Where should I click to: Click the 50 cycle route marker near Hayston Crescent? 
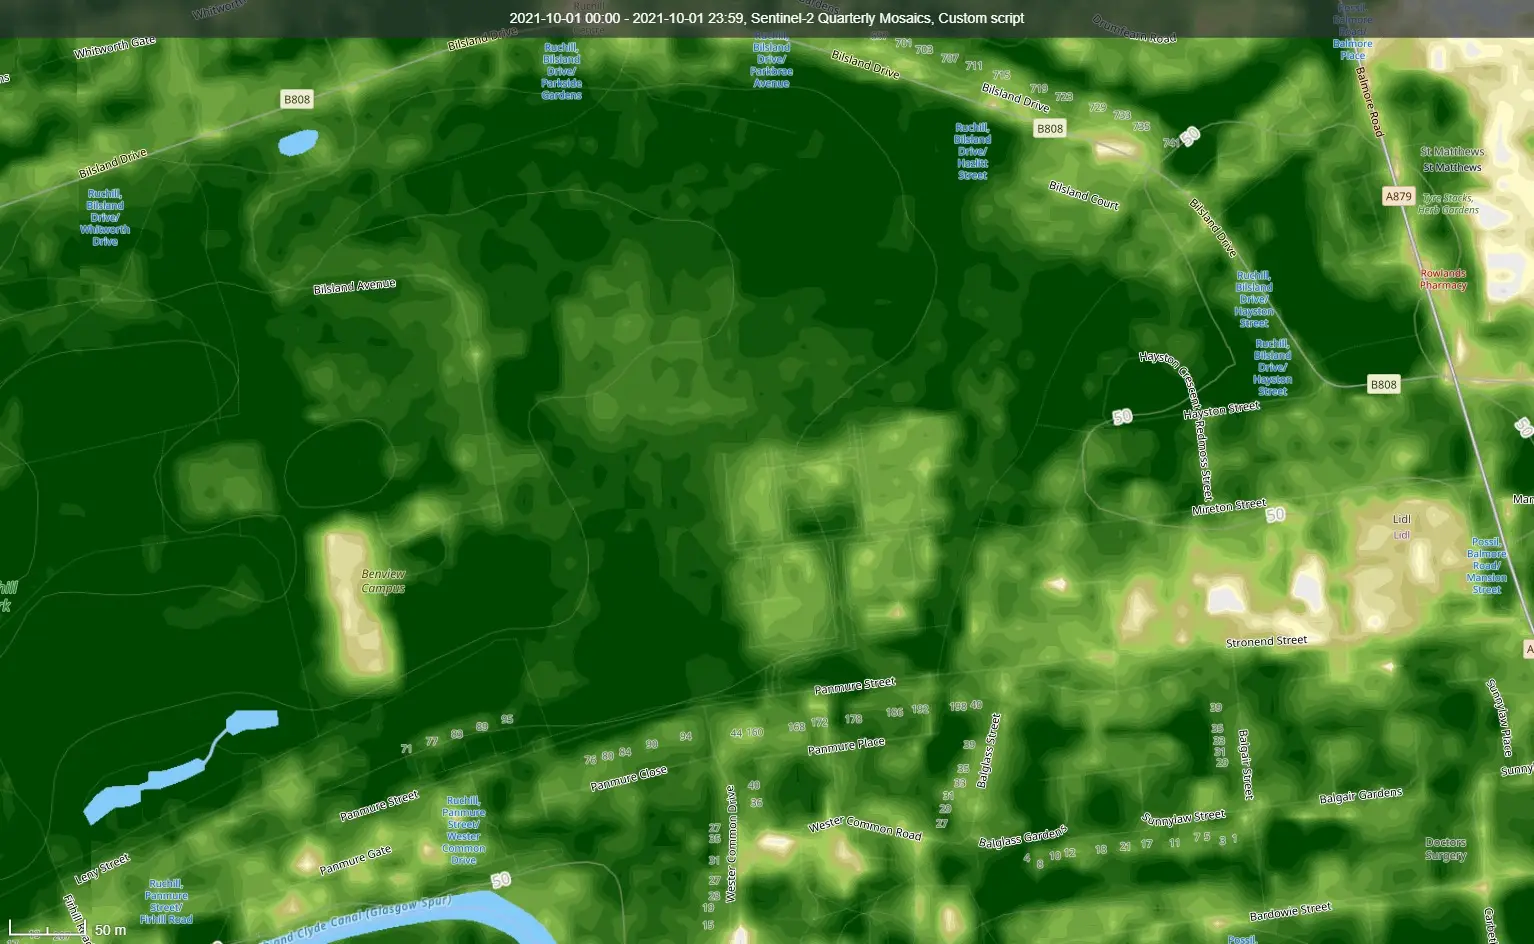1121,417
